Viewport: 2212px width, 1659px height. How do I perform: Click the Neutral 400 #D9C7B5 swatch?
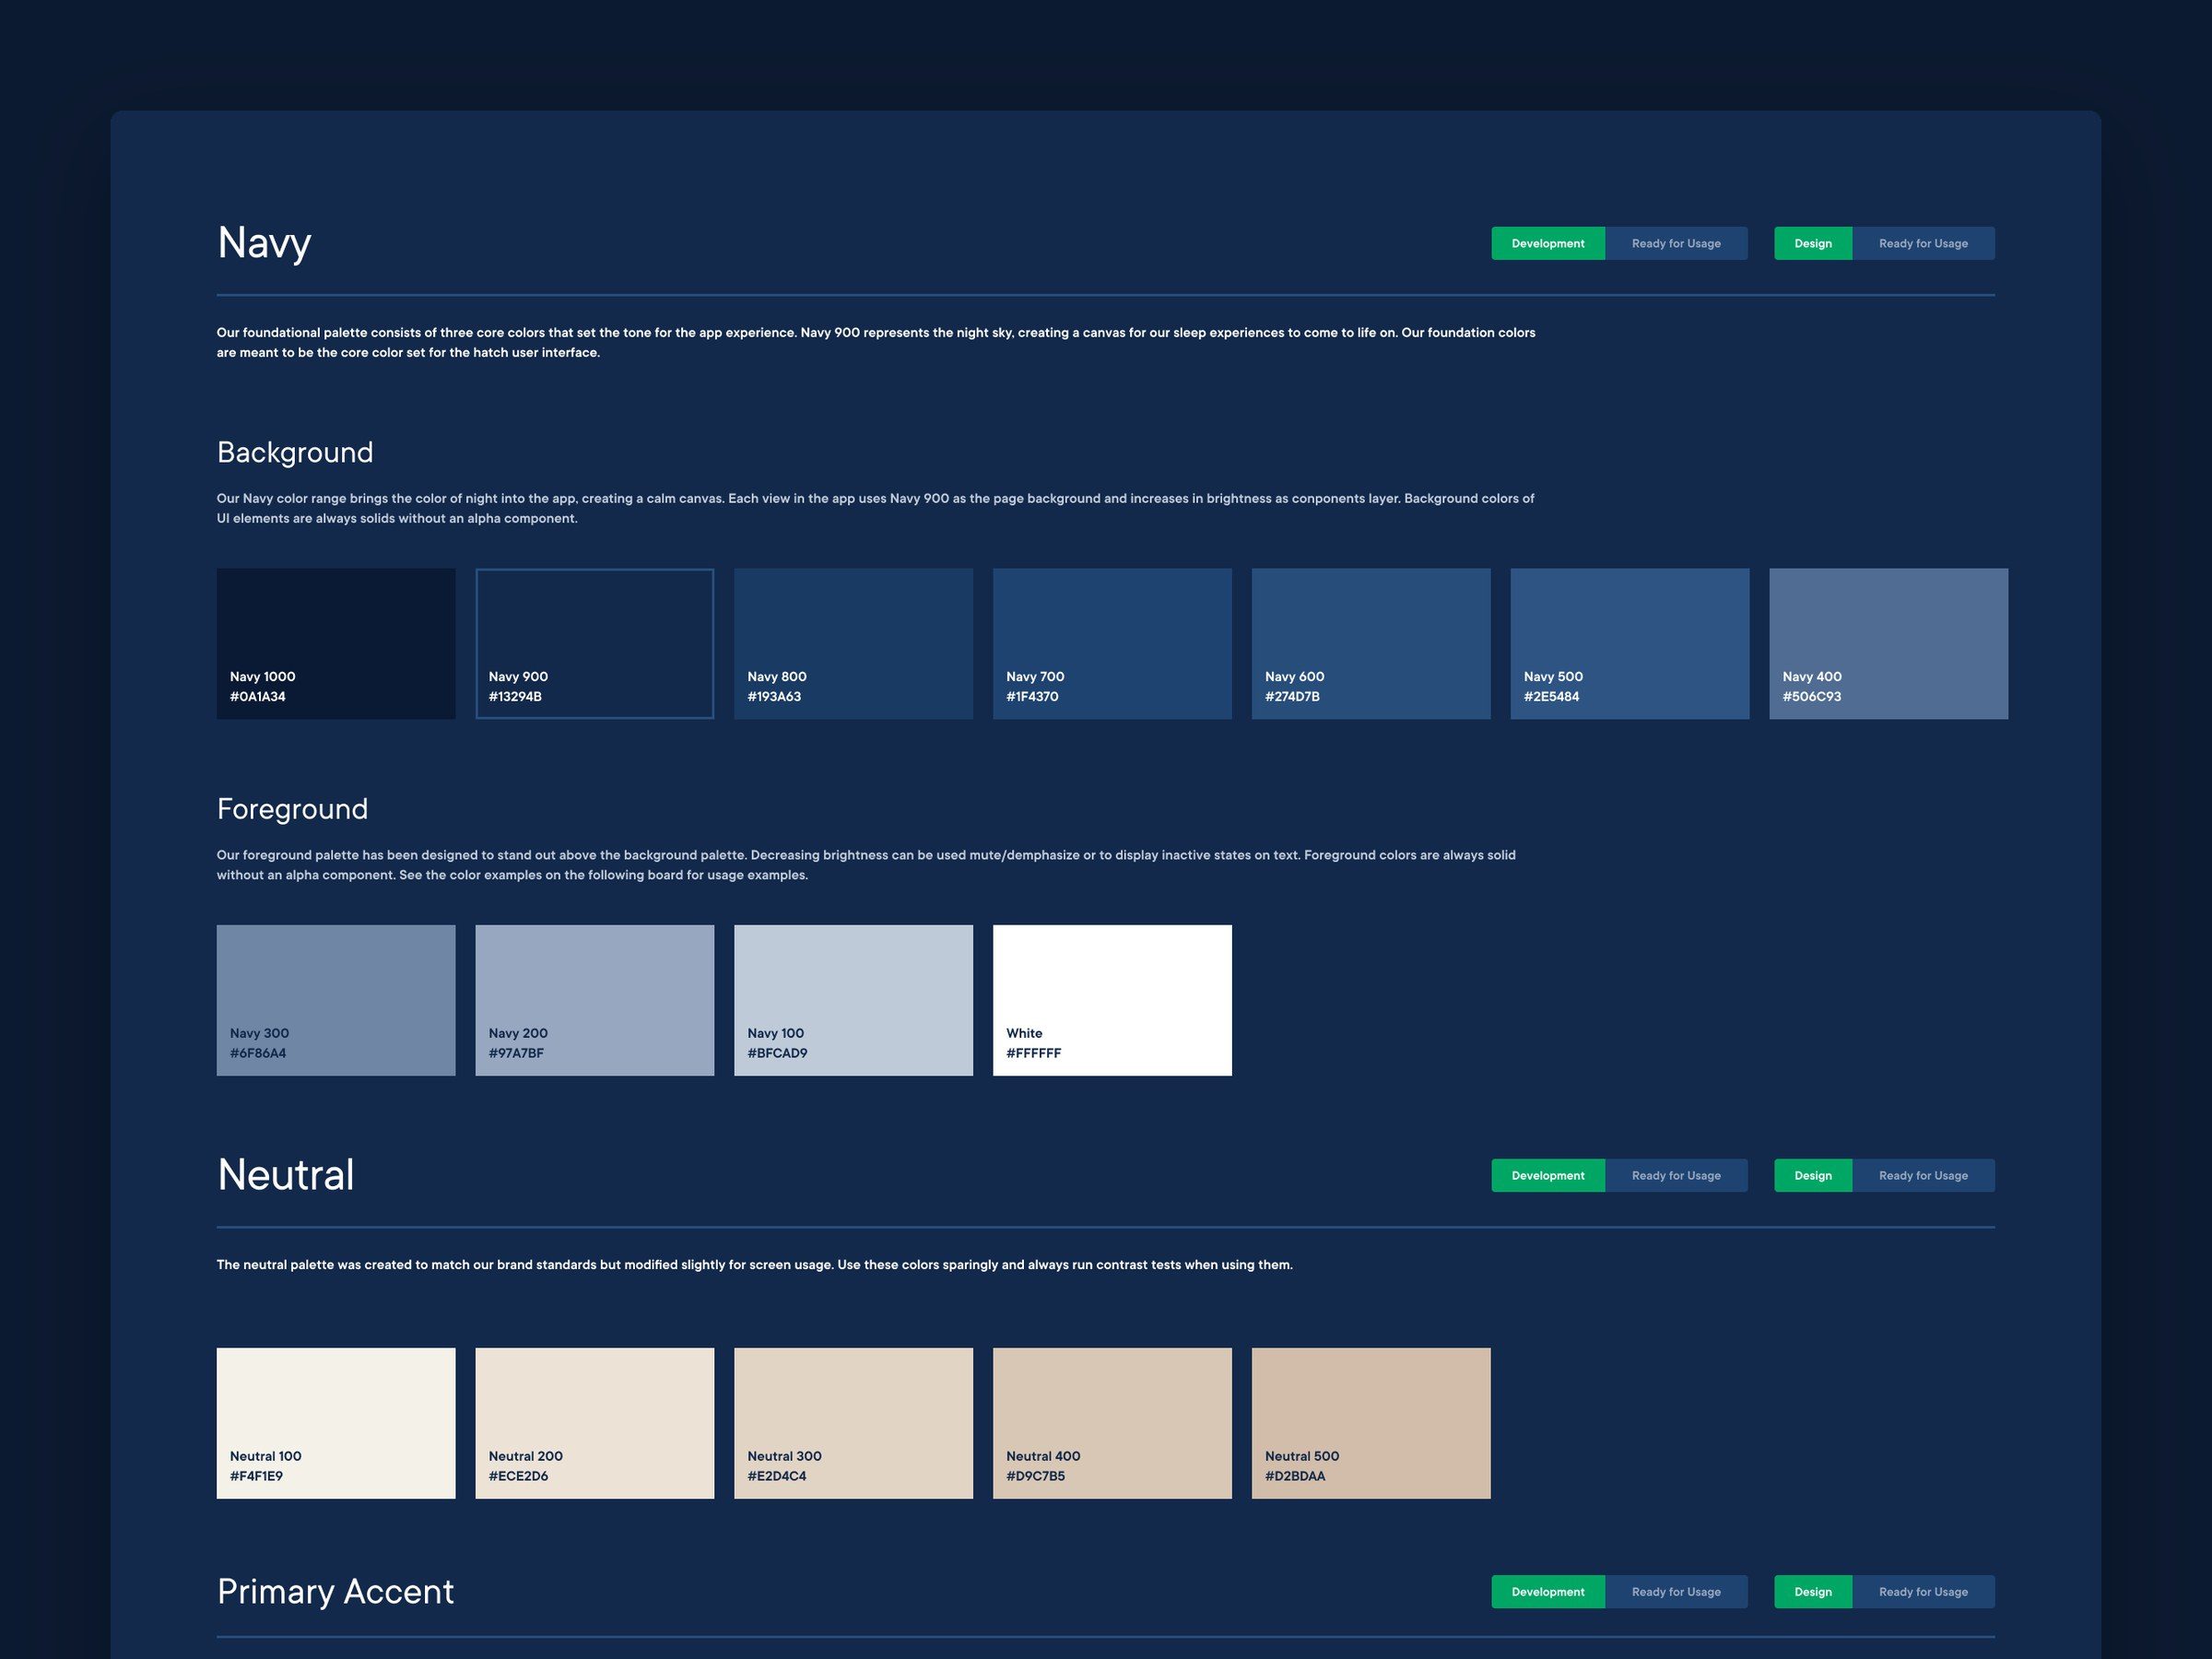(x=1112, y=1423)
